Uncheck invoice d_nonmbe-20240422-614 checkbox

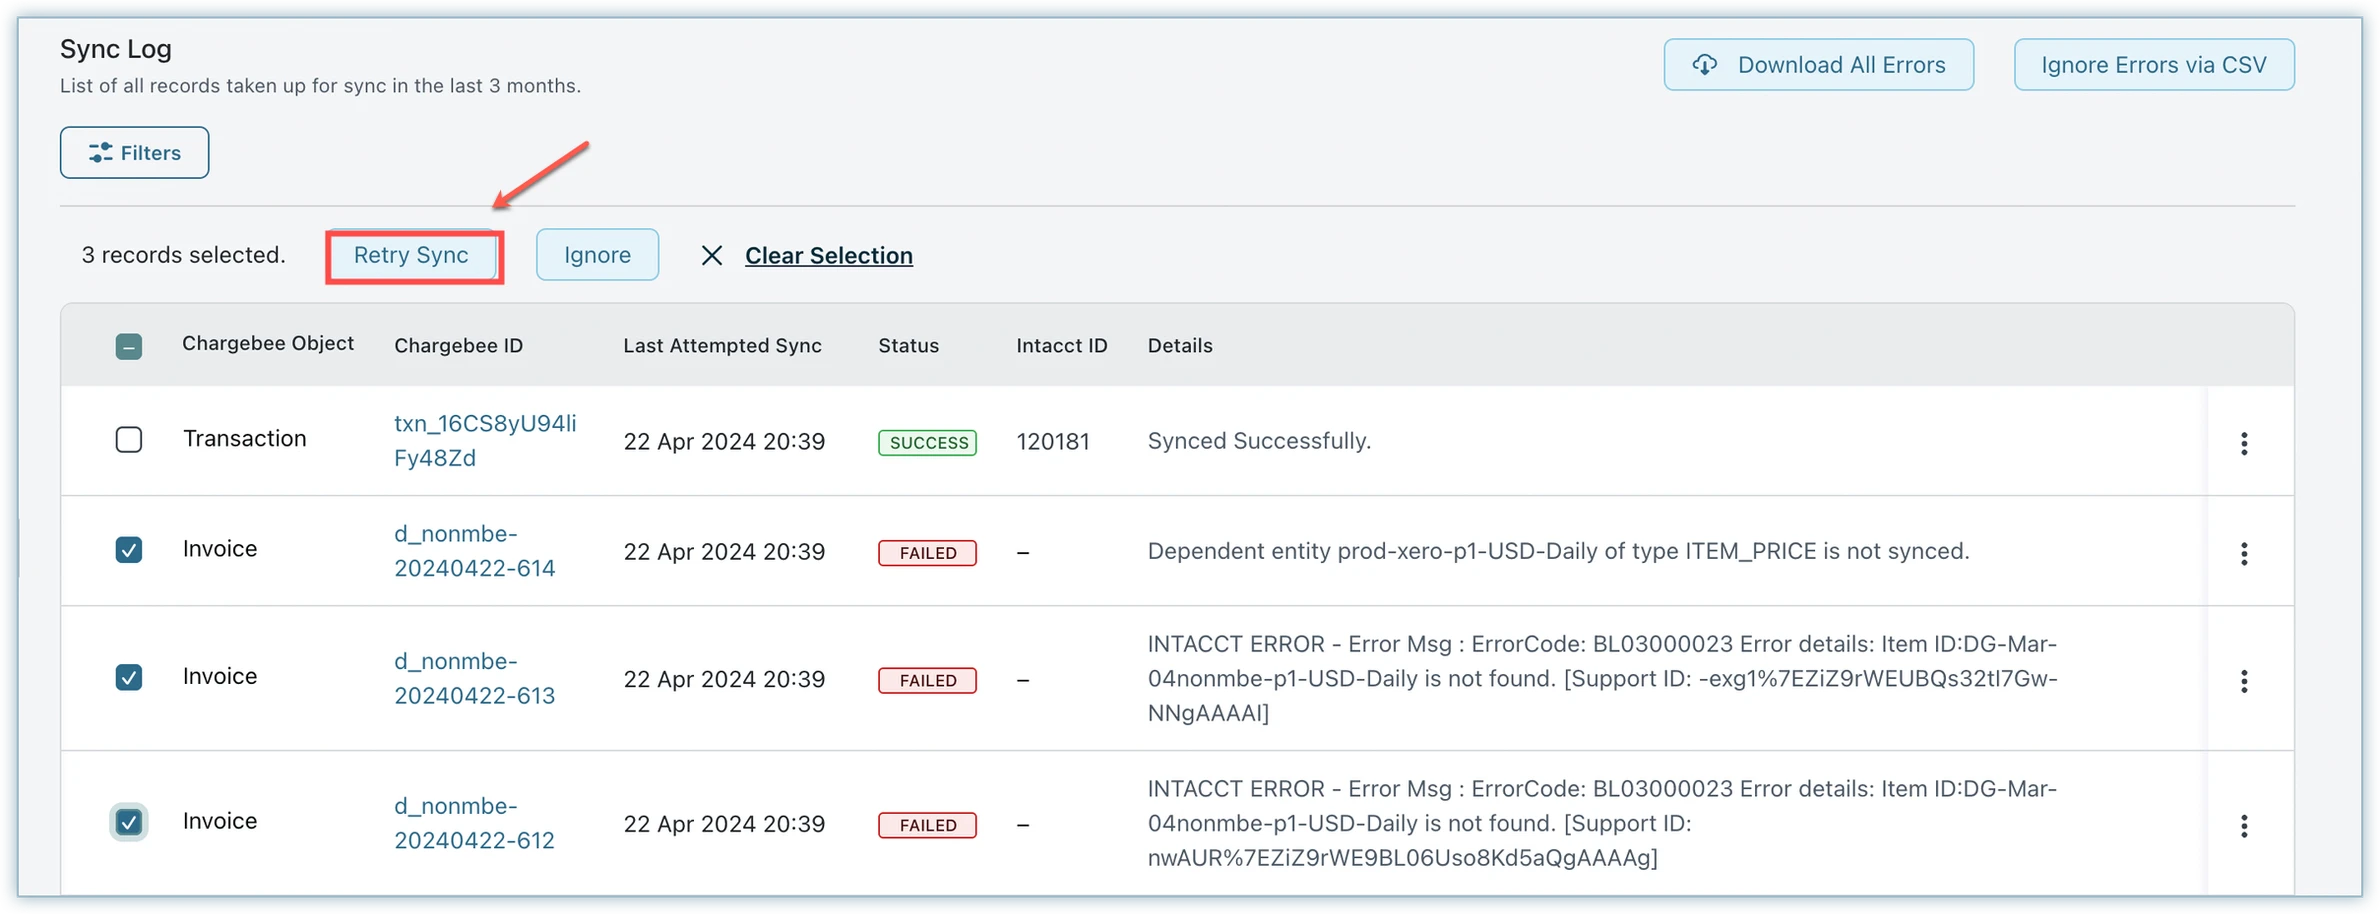[x=129, y=550]
